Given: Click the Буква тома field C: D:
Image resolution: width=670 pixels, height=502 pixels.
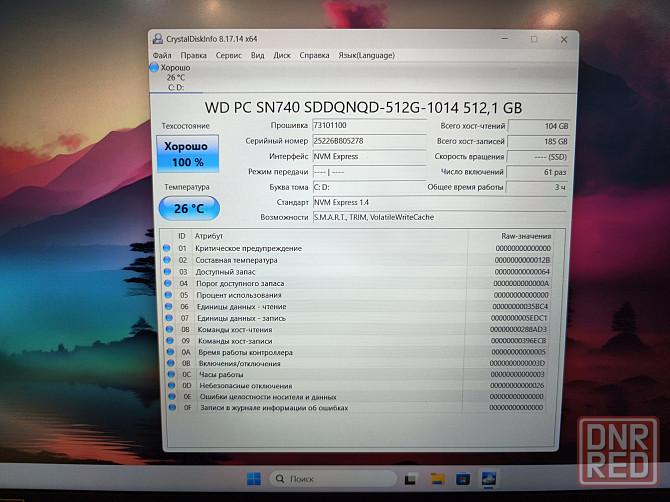Looking at the screenshot, I should click(x=369, y=187).
